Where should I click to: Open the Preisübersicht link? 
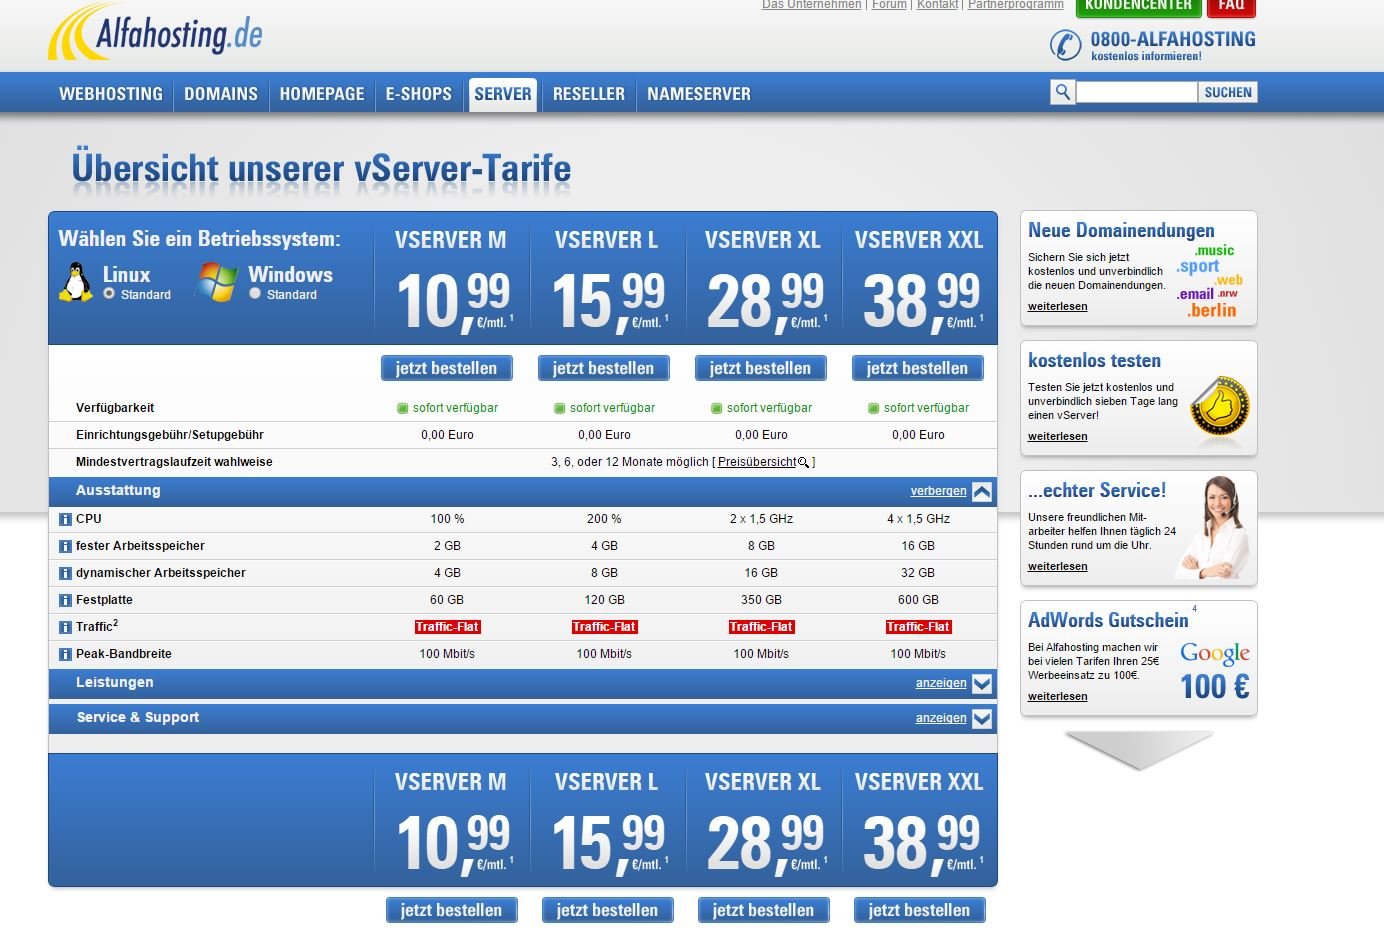coord(757,462)
